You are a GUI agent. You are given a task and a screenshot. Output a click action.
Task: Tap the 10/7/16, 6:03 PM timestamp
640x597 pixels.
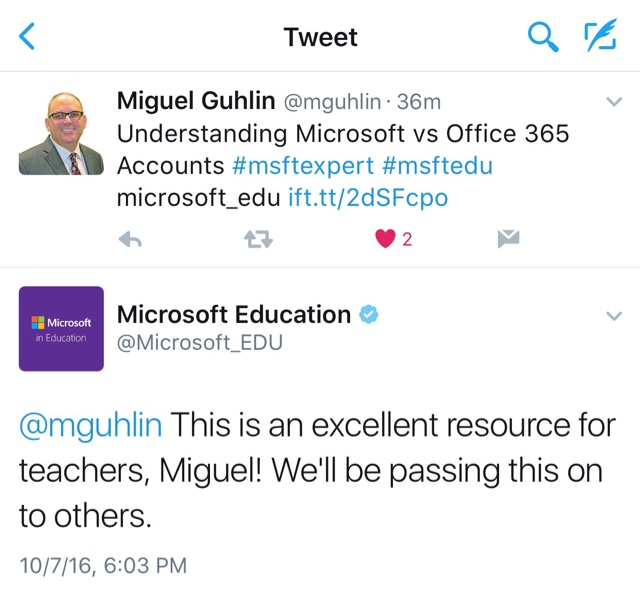tap(103, 565)
